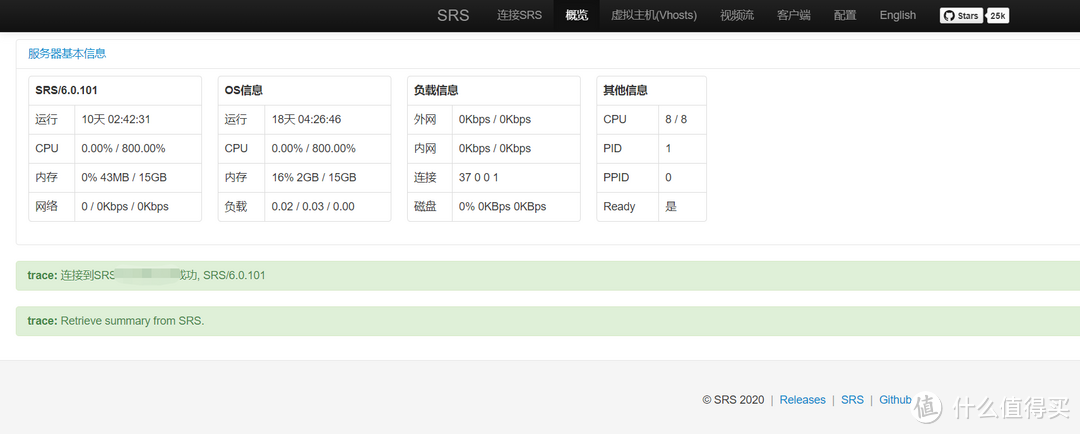The width and height of the screenshot is (1080, 434).
Task: Switch language to English
Action: (x=897, y=15)
